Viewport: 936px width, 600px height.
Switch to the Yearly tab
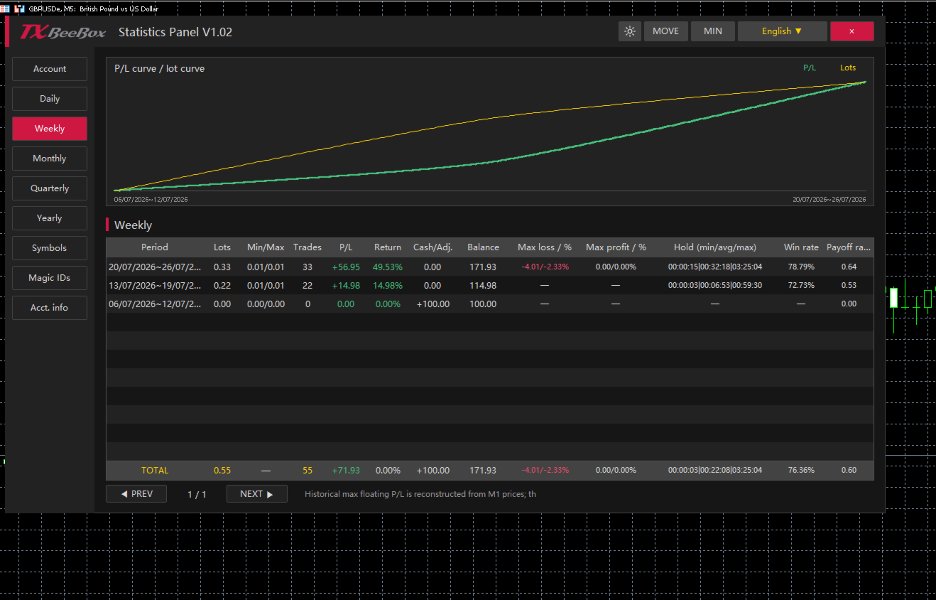point(50,218)
